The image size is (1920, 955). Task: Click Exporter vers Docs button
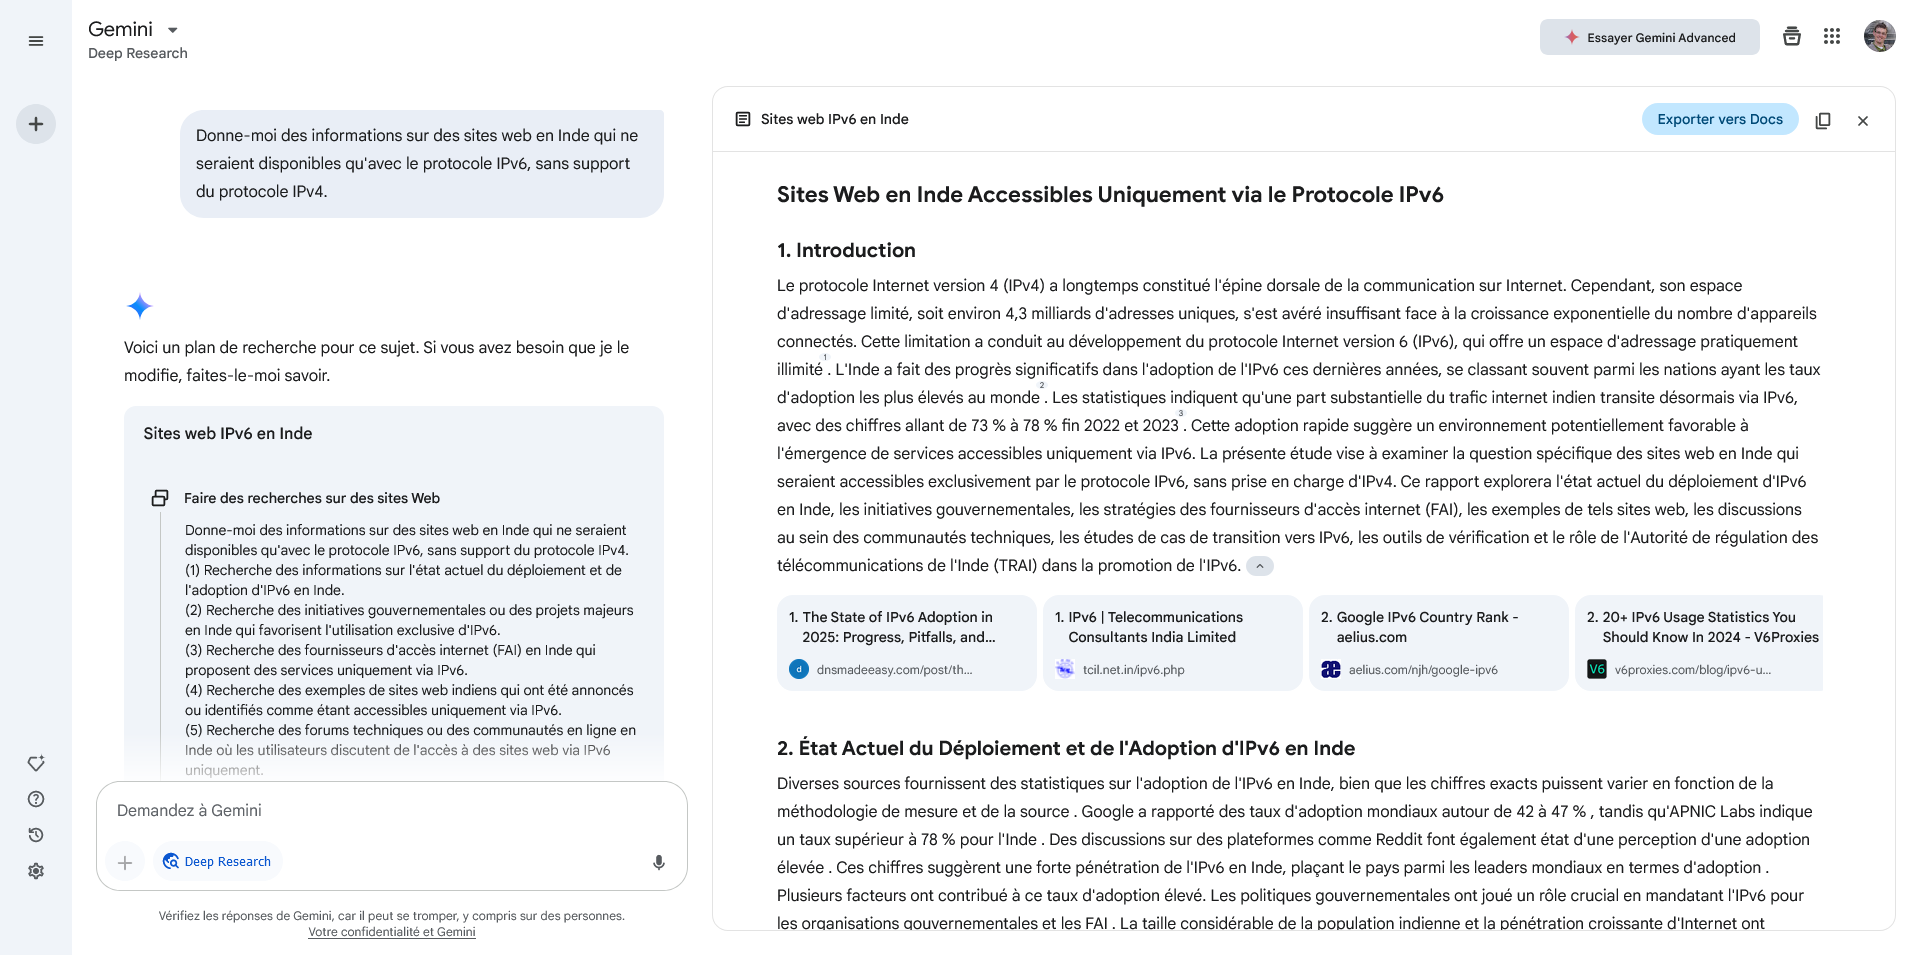pyautogui.click(x=1720, y=119)
